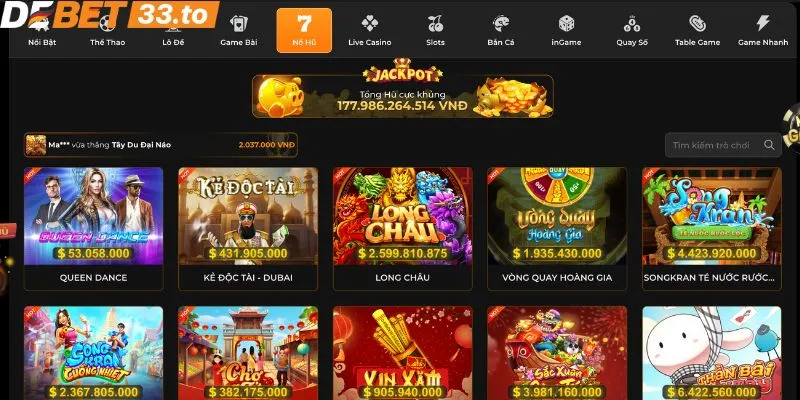Select the Quay Số lottery balls icon

632,23
